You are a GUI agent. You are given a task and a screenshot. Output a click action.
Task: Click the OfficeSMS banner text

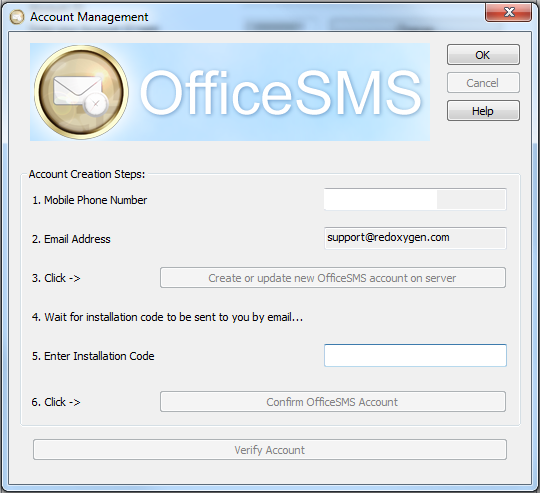(x=280, y=92)
